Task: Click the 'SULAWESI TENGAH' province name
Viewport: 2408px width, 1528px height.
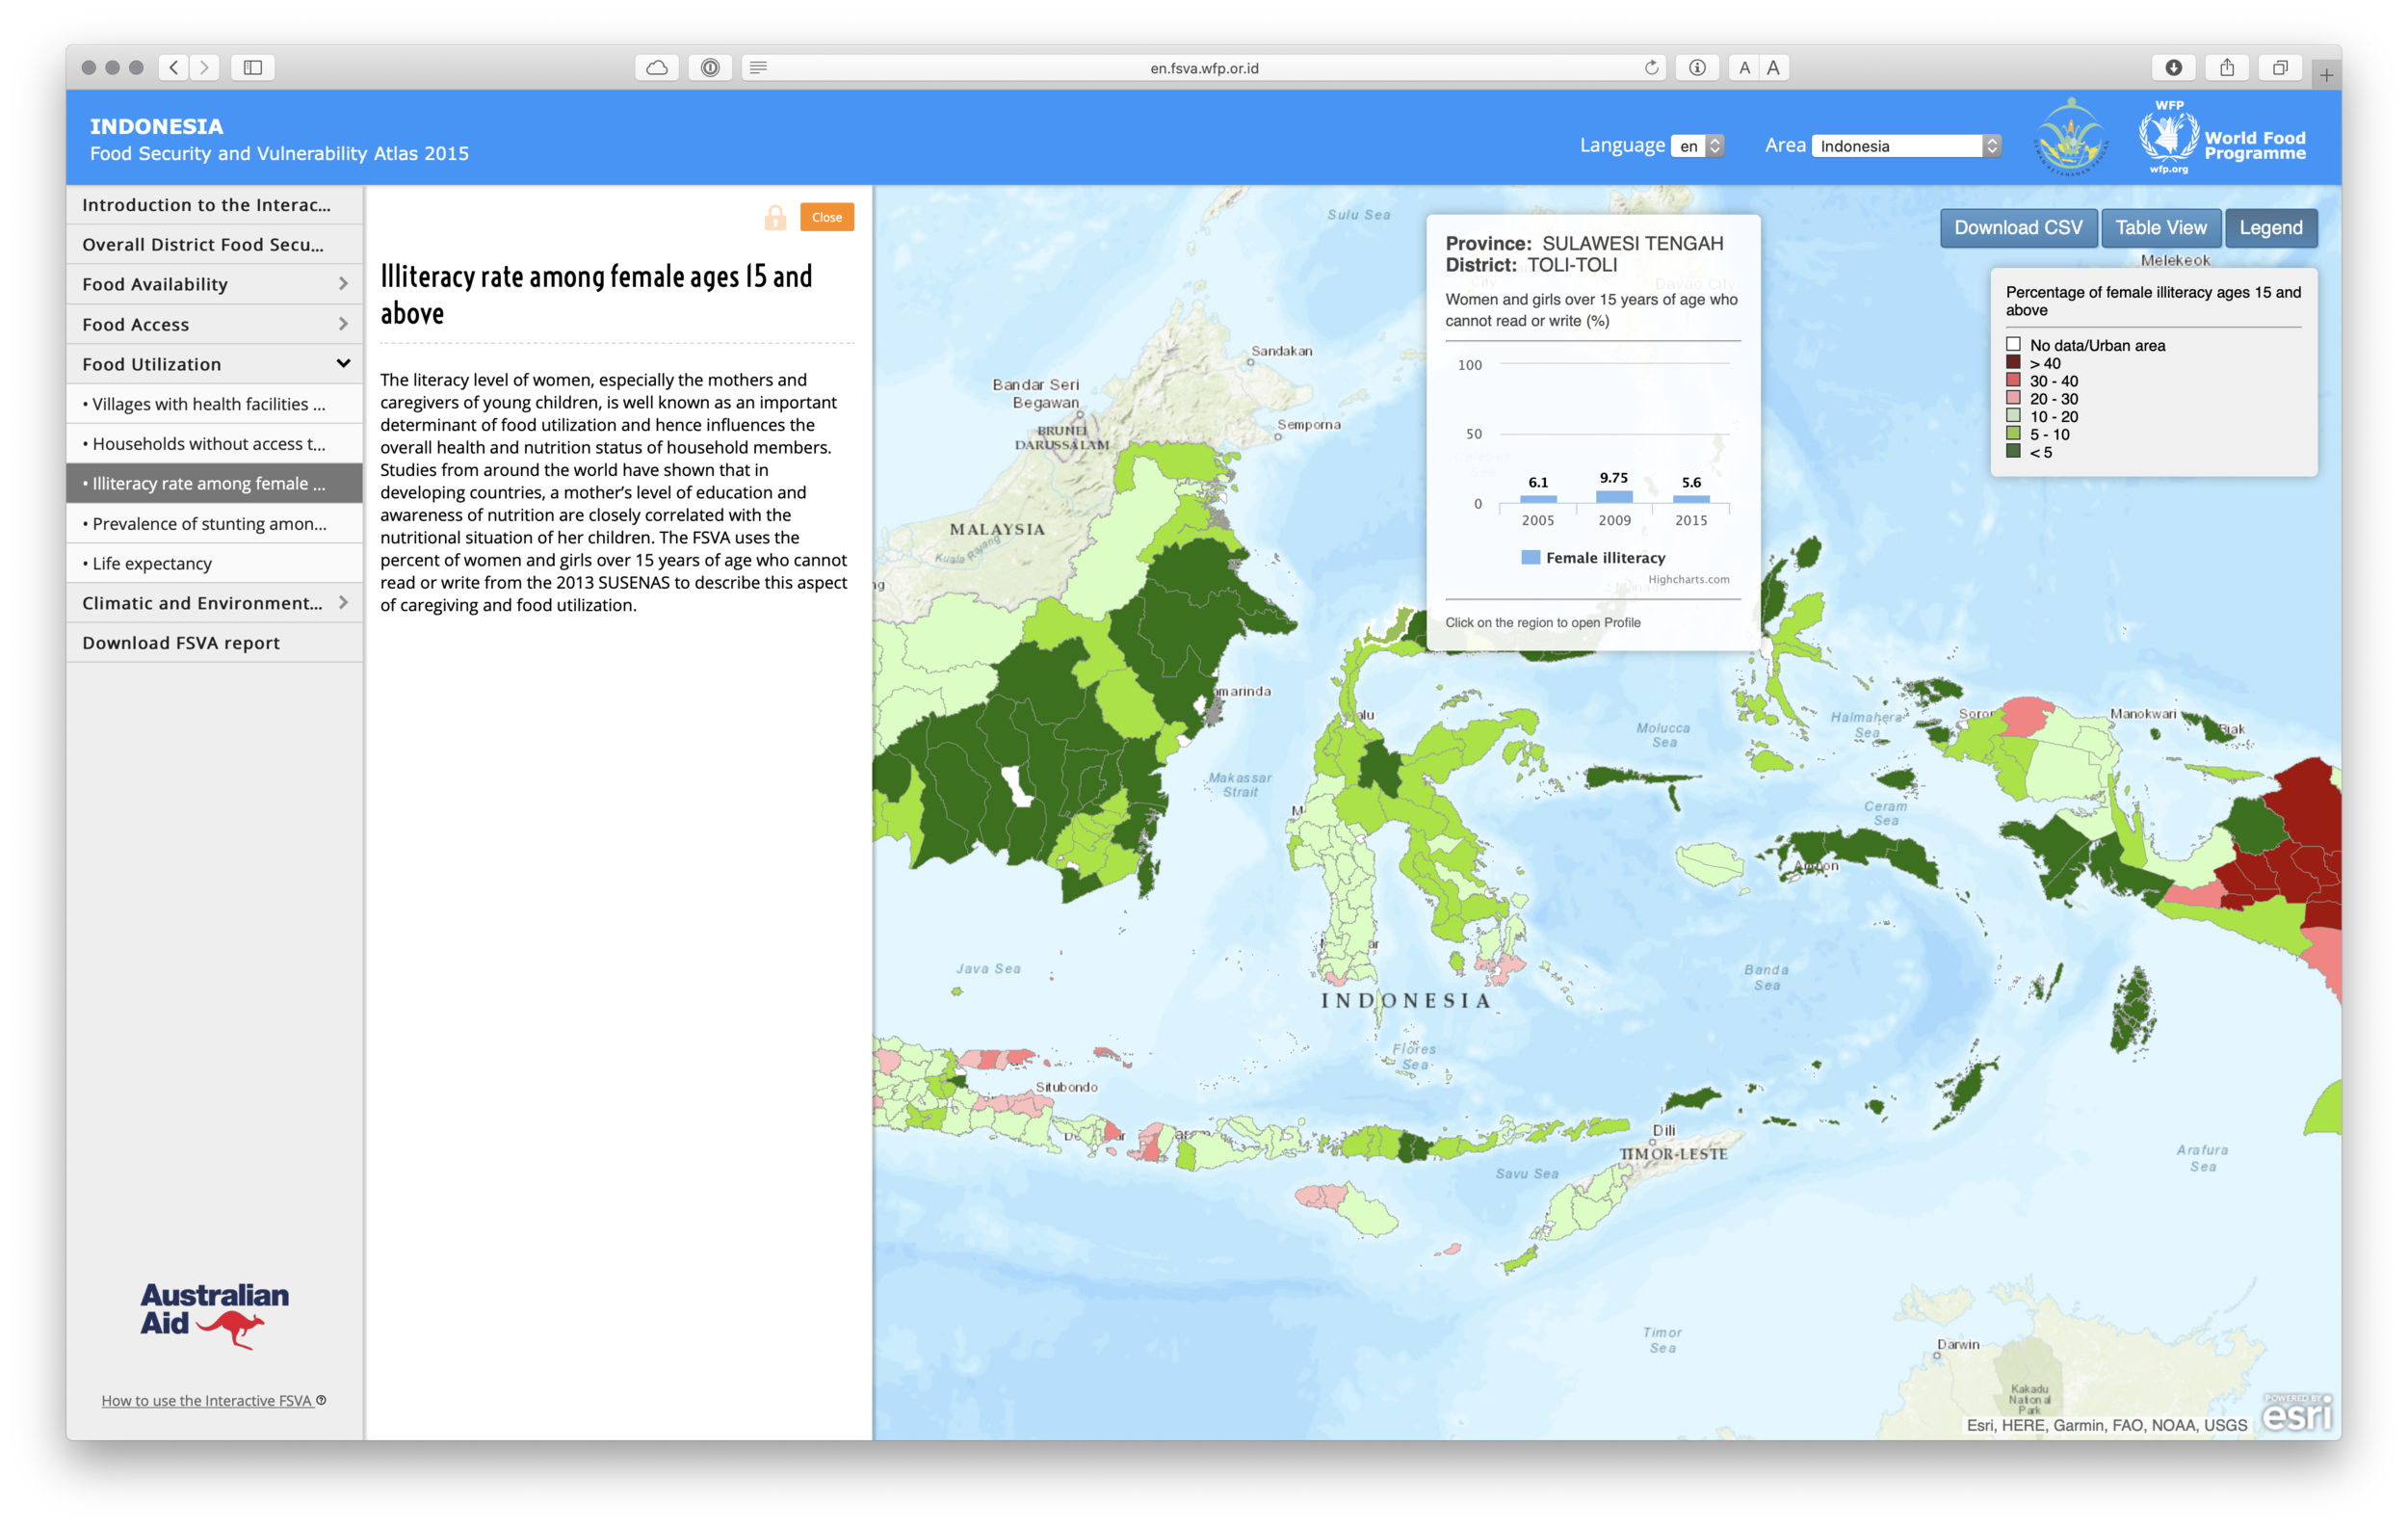Action: point(1633,243)
